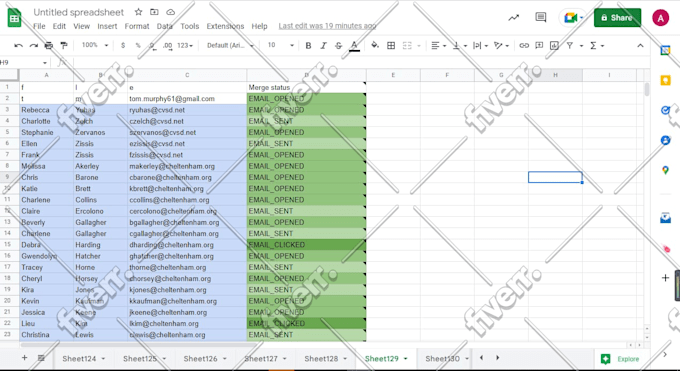Click the Redo icon
The image size is (680, 371).
click(x=33, y=46)
